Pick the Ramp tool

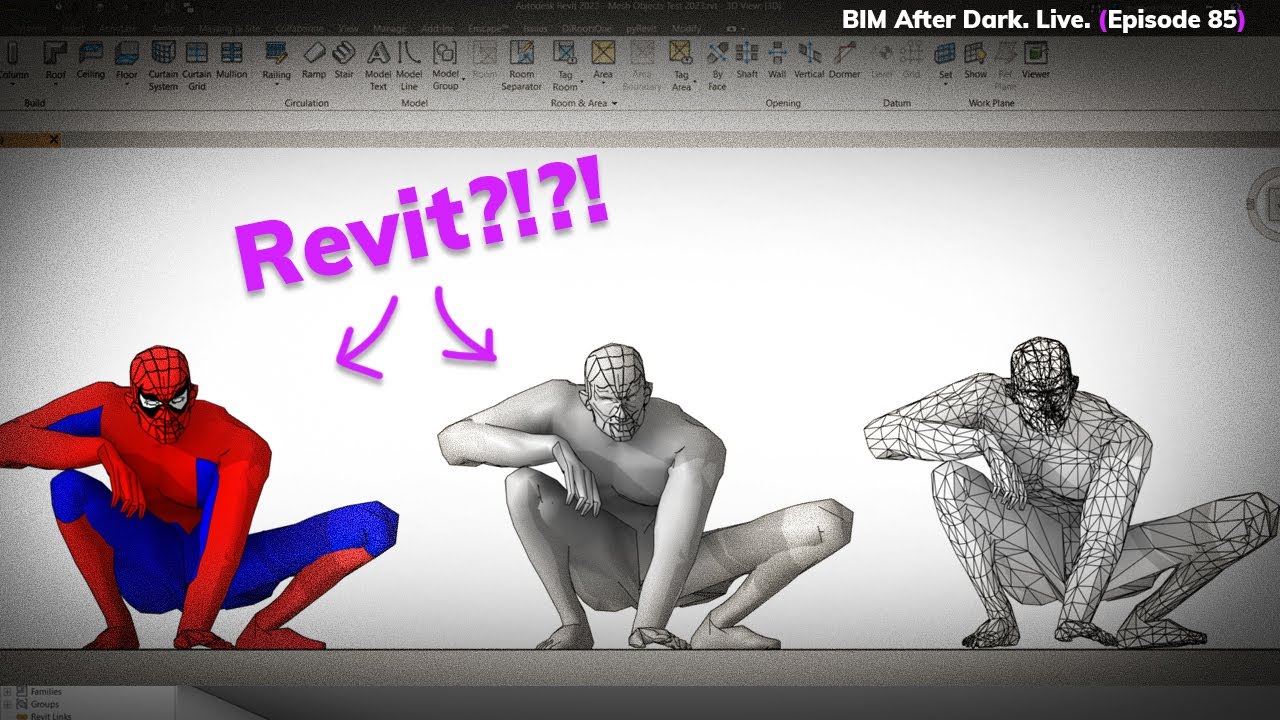pos(314,60)
